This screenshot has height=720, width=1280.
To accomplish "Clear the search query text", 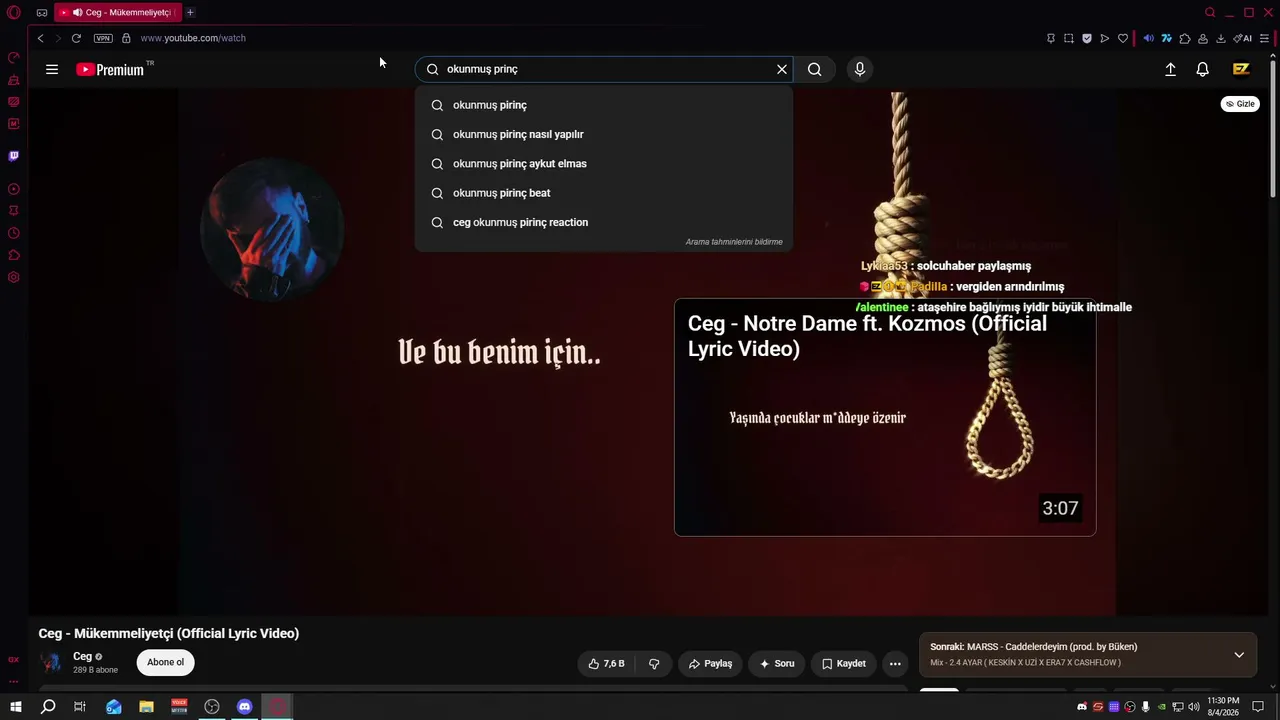I will (x=782, y=69).
